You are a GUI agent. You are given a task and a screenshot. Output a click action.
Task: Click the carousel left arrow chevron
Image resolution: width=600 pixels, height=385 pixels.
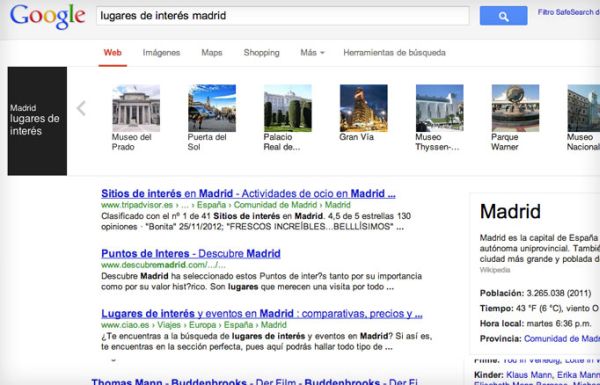click(81, 108)
